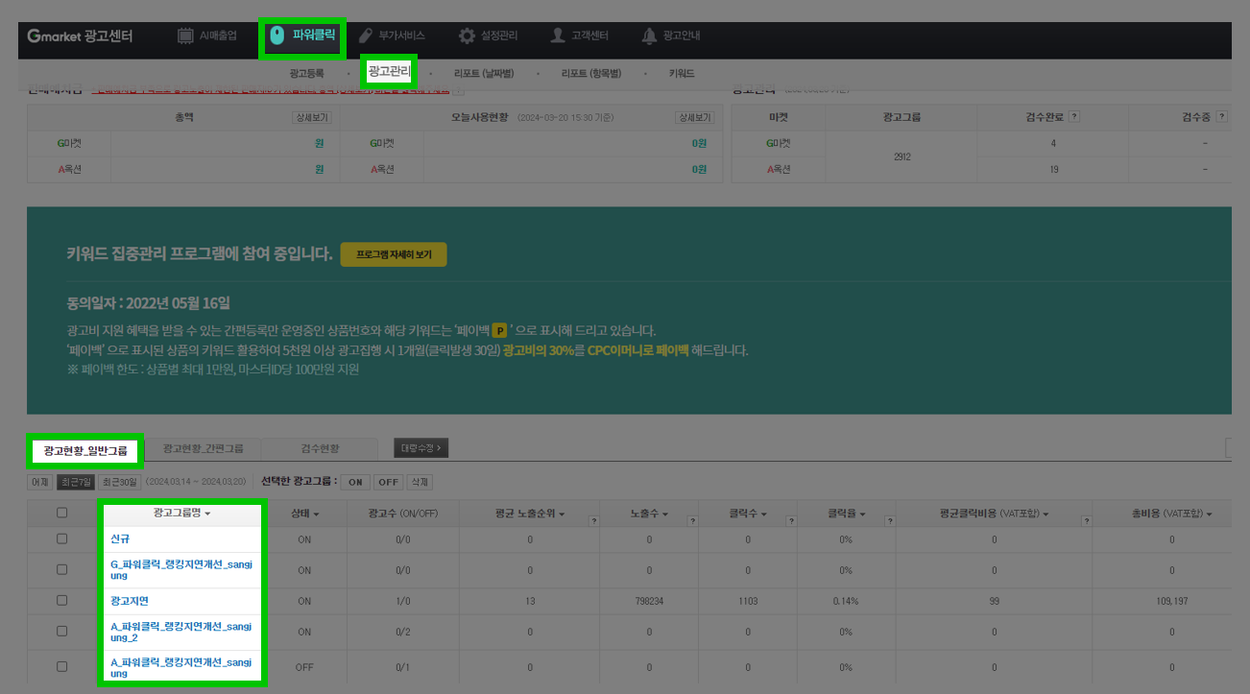Image resolution: width=1250 pixels, height=694 pixels.
Task: Open the 광고등록 submenu item
Action: pos(306,73)
